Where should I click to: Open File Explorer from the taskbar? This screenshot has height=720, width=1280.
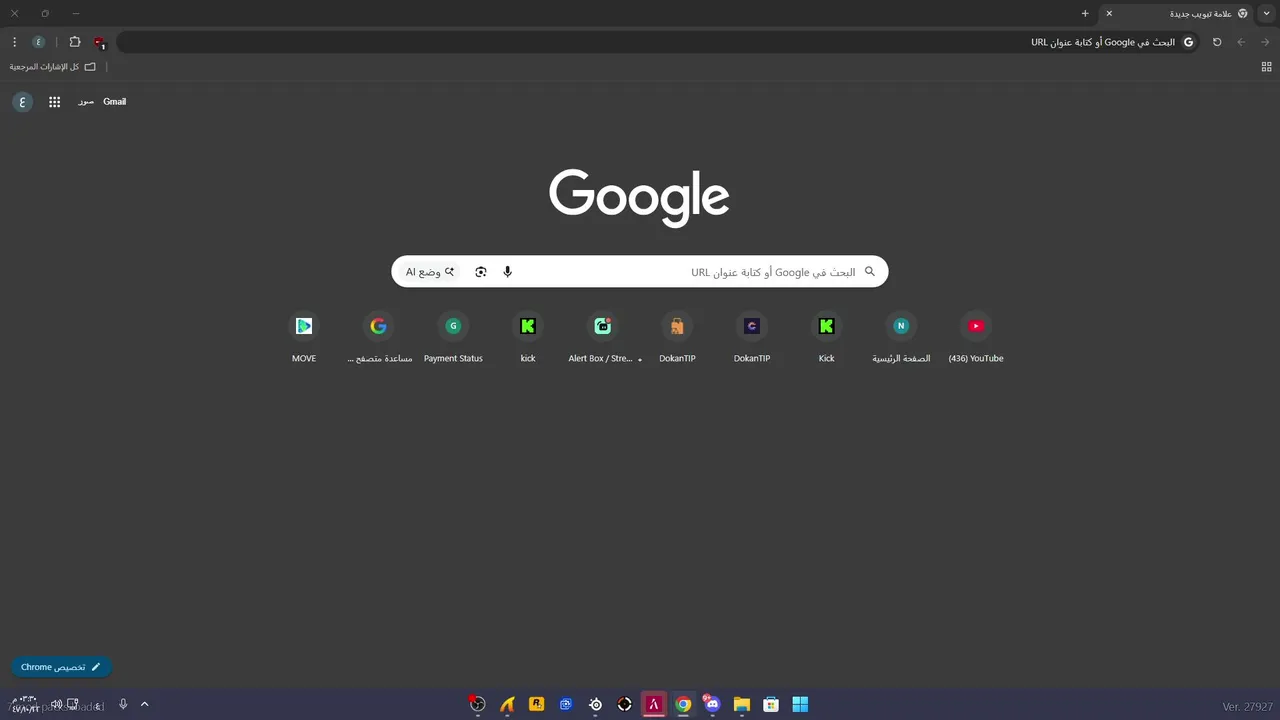(x=741, y=704)
